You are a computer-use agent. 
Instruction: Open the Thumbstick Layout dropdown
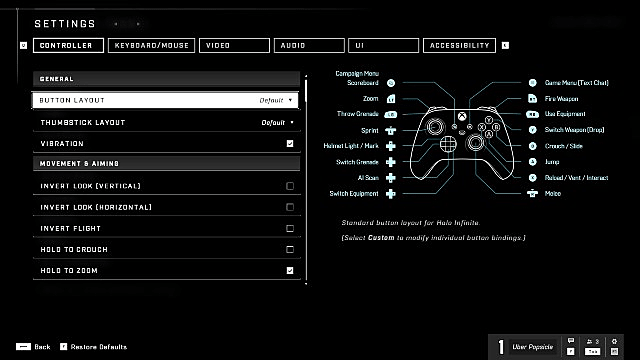[x=167, y=122]
